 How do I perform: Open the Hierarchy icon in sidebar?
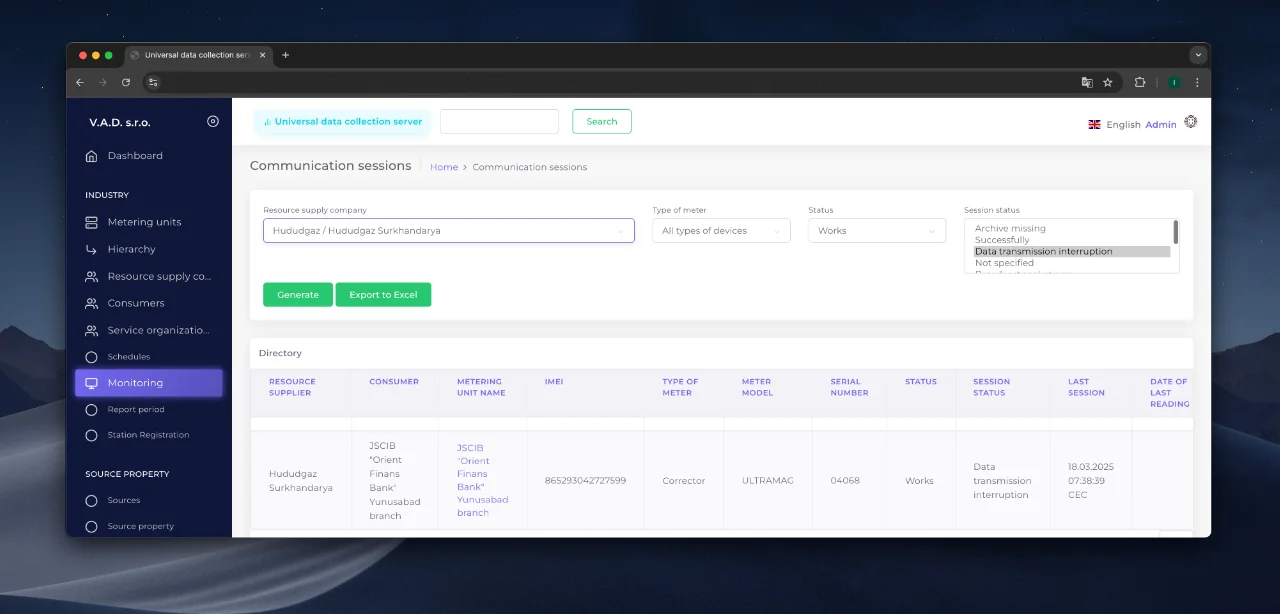click(x=91, y=249)
